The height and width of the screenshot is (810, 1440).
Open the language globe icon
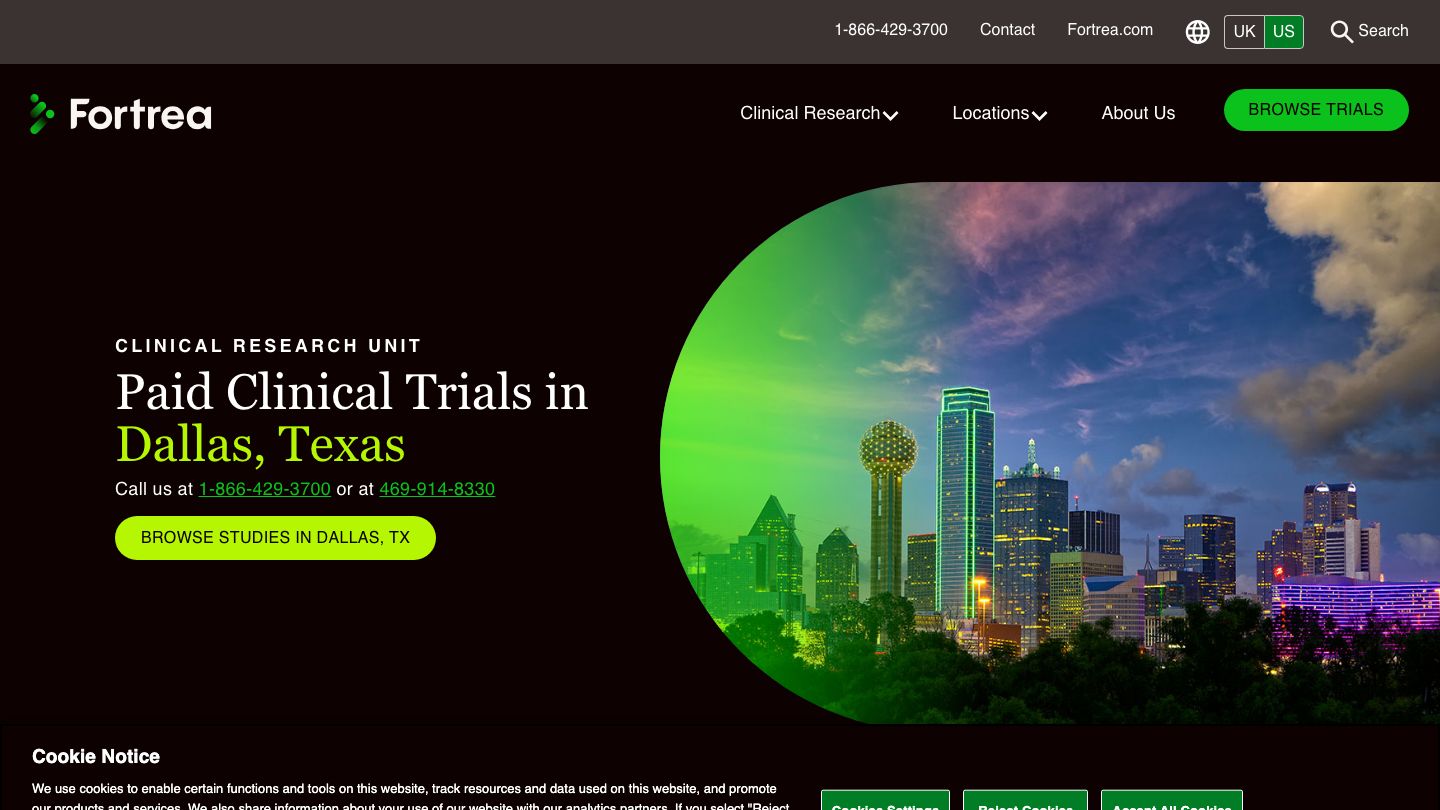click(1197, 32)
